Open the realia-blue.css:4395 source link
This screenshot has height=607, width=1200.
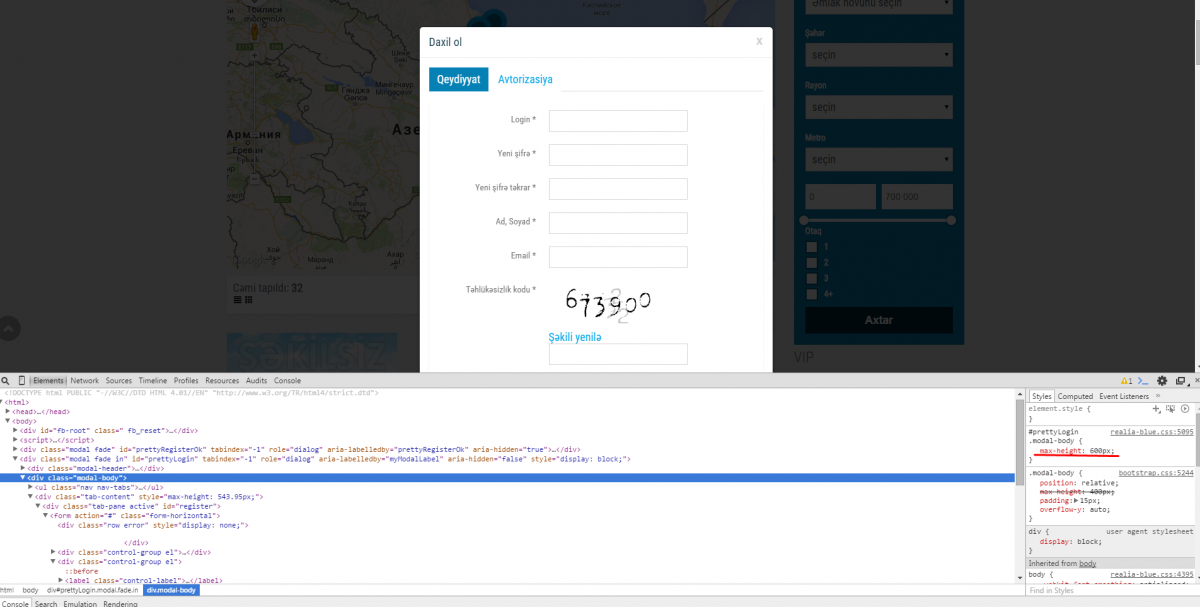pyautogui.click(x=1152, y=575)
